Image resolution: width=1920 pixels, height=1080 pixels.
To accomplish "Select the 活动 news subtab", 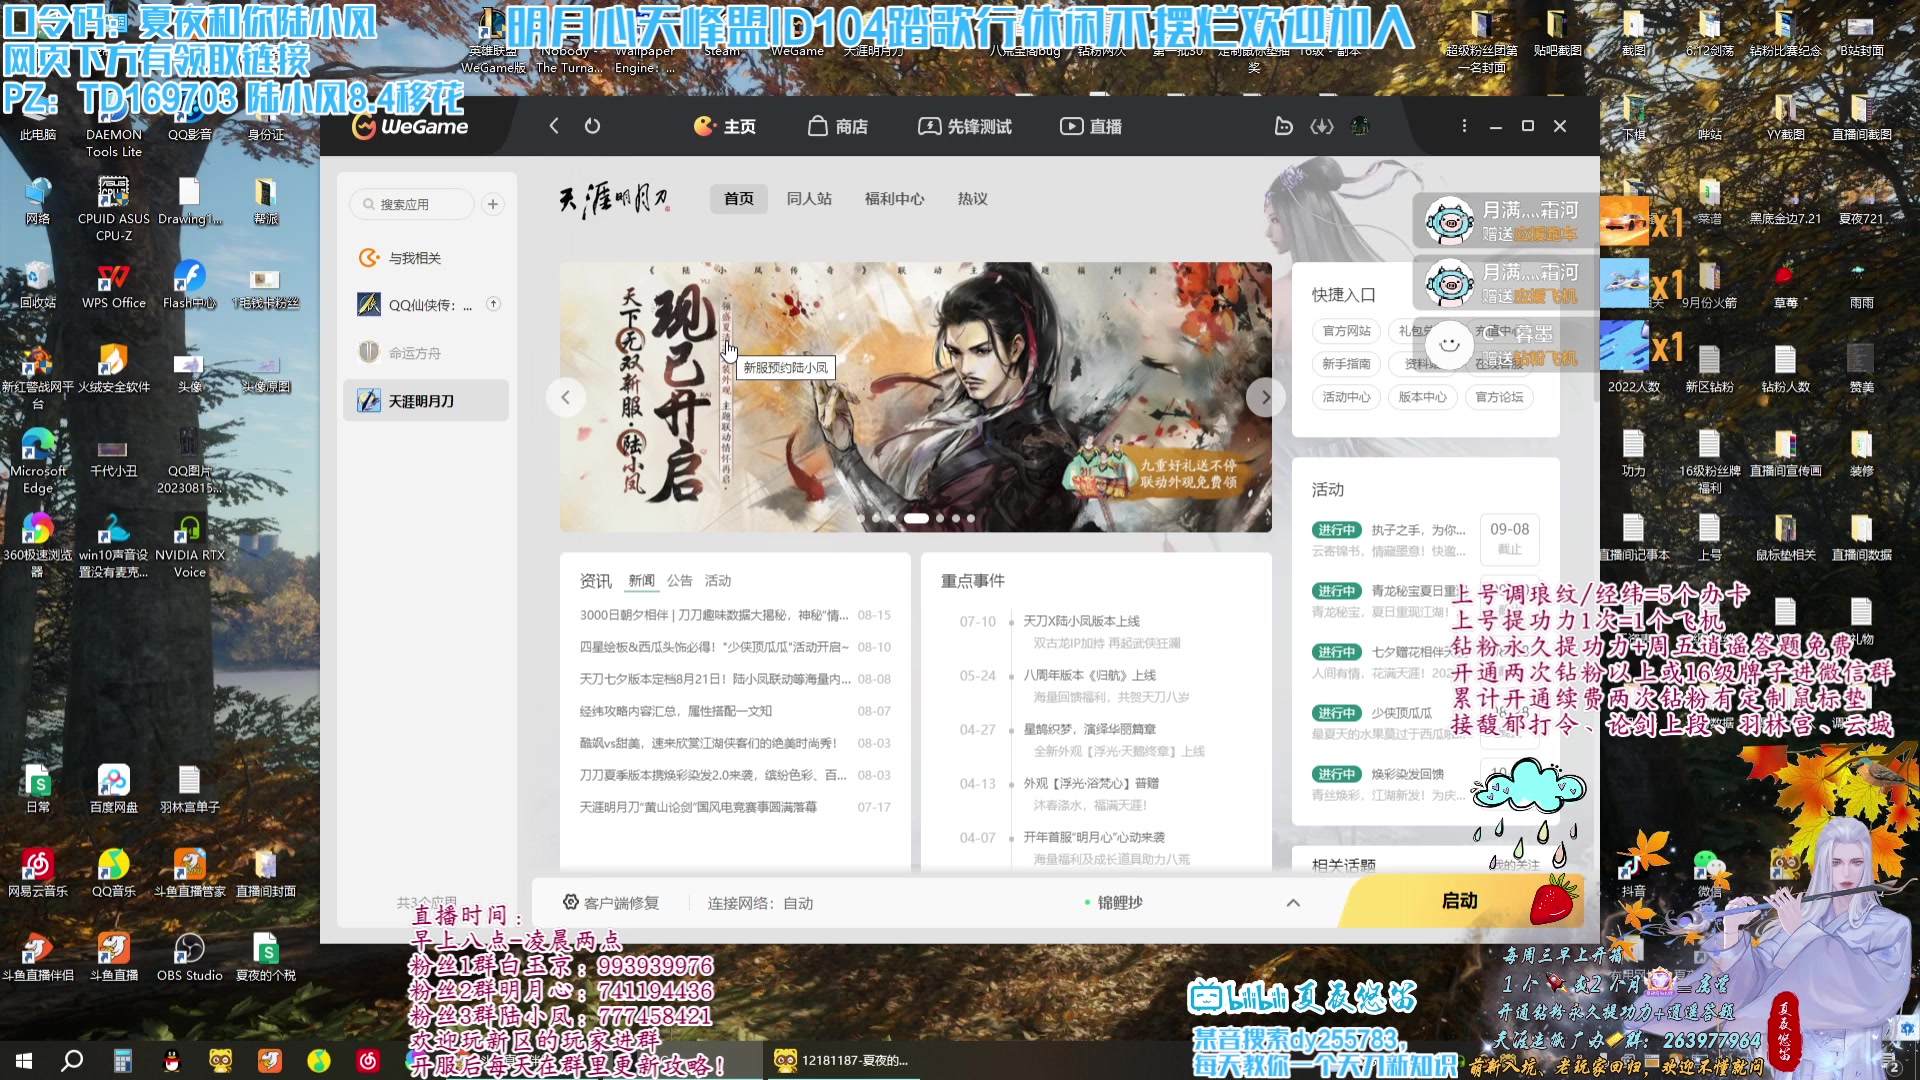I will click(718, 581).
